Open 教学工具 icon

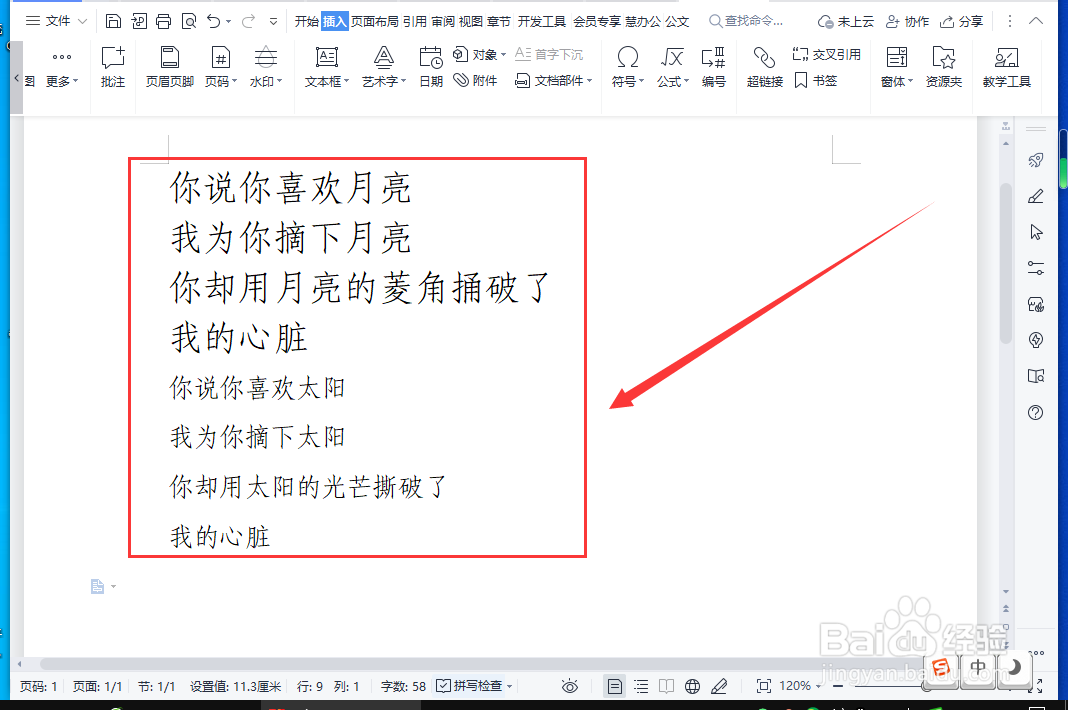click(1007, 68)
